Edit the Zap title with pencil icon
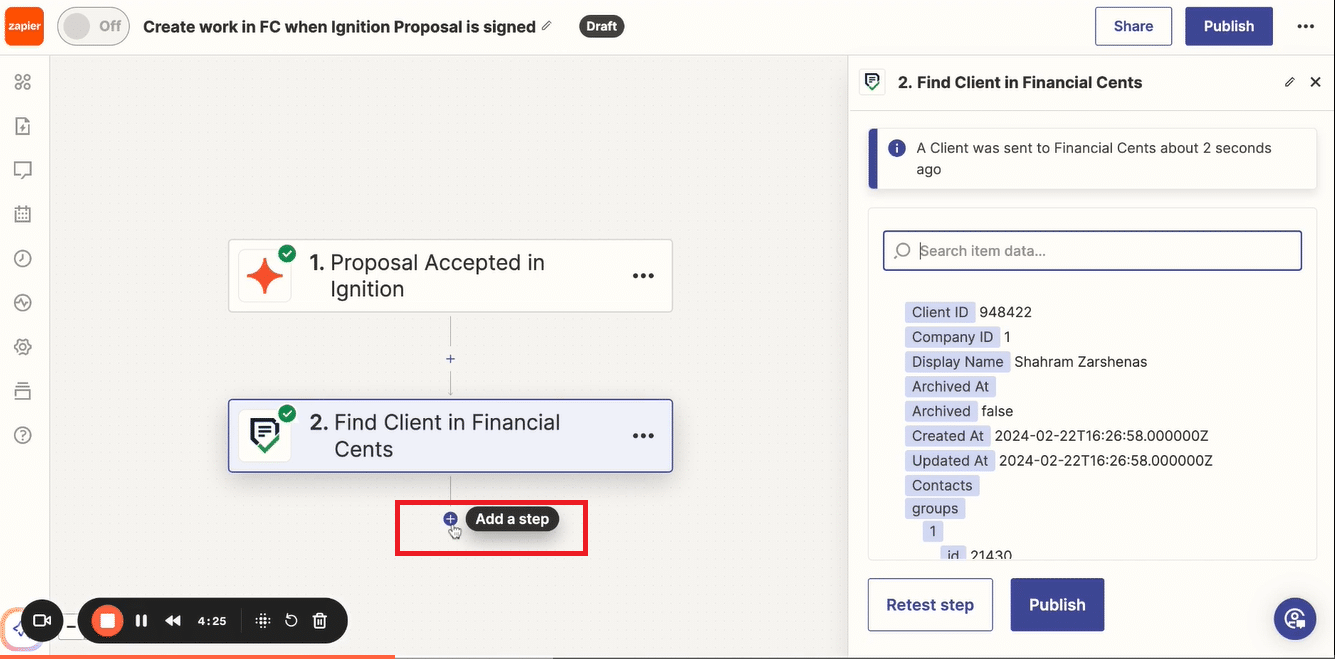The image size is (1335, 659). point(547,26)
